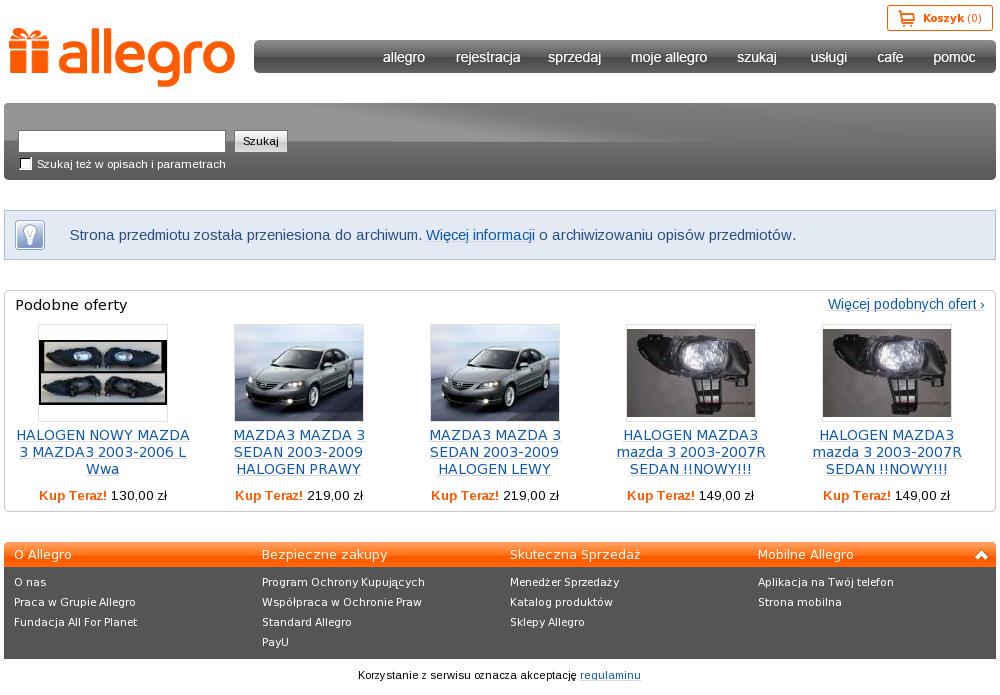1000x695 pixels.
Task: Open Aplikacja na Twój telefon link
Action: point(826,582)
